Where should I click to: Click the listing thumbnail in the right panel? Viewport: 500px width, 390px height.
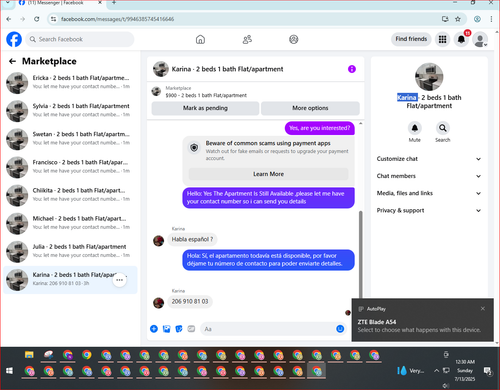[429, 77]
